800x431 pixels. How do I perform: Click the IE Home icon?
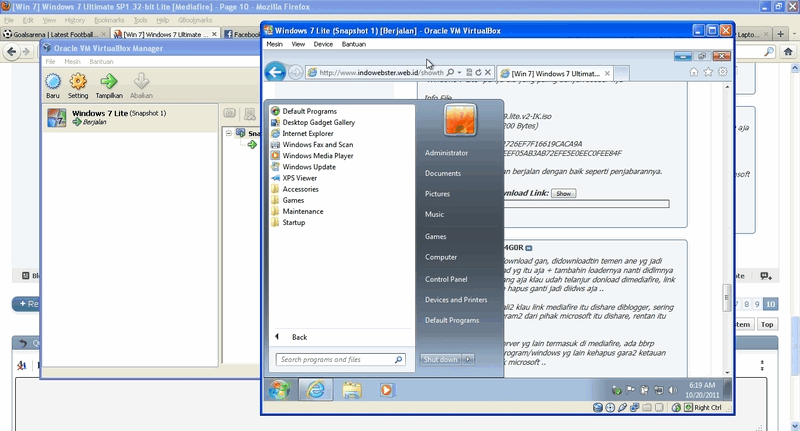click(x=694, y=72)
